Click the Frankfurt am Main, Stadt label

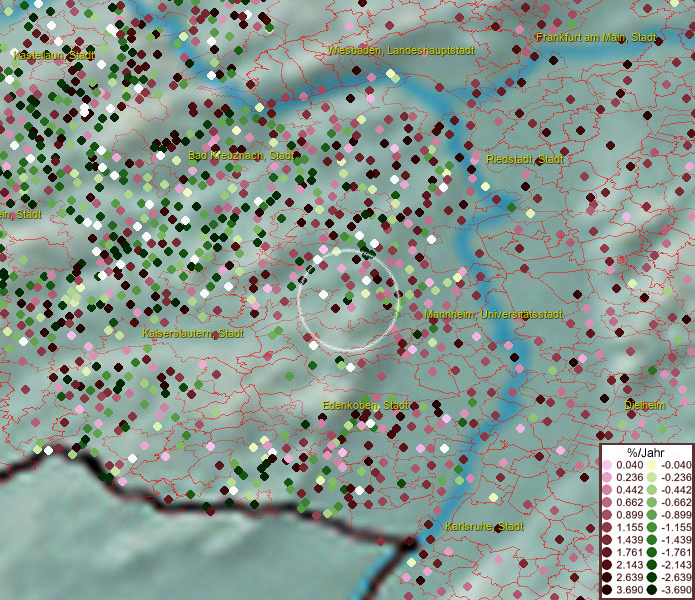(x=596, y=38)
